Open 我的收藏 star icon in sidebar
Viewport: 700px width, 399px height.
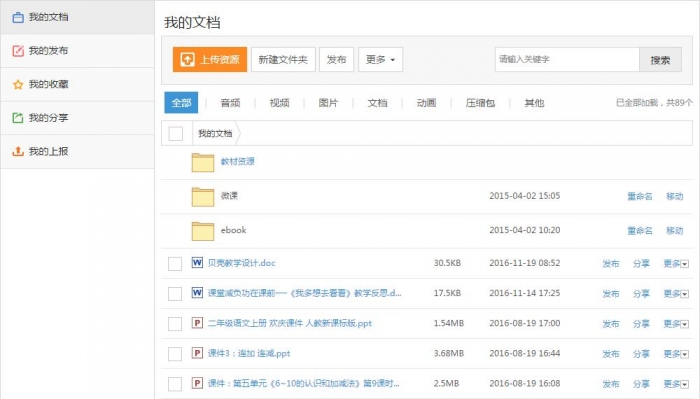click(18, 84)
